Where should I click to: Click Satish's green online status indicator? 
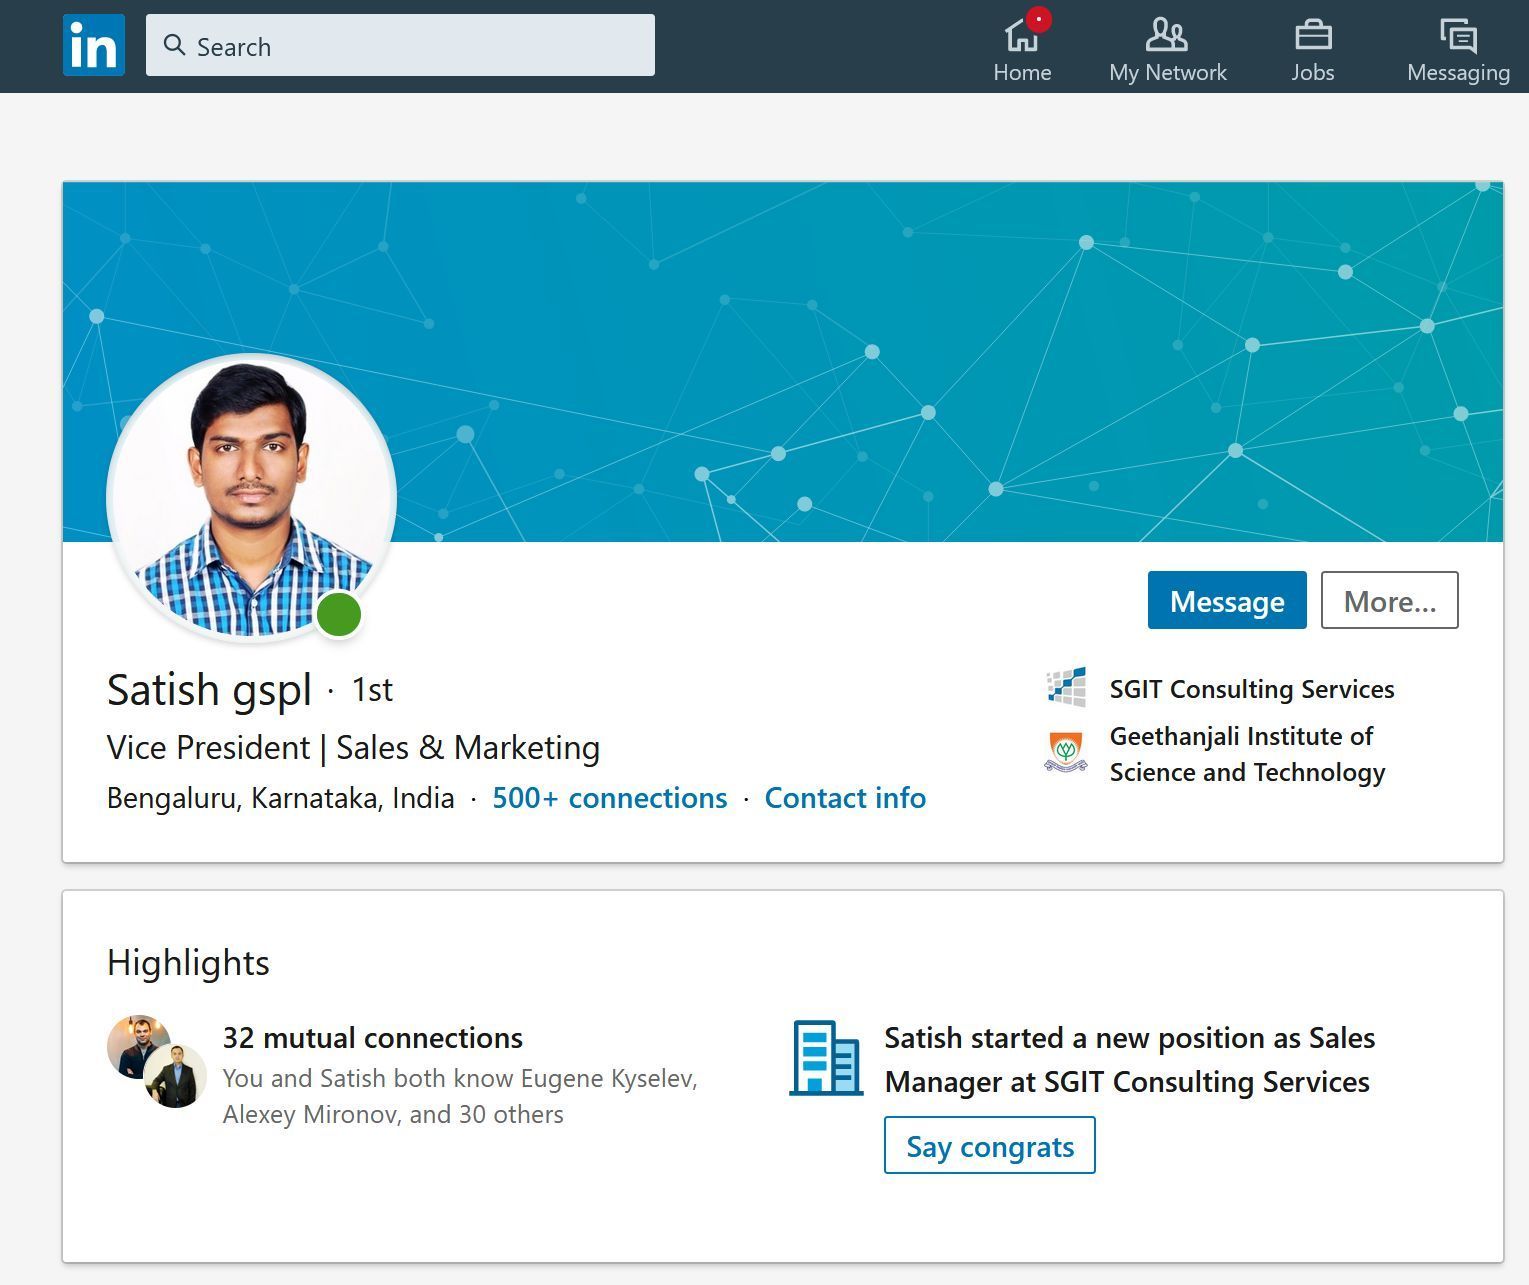339,615
